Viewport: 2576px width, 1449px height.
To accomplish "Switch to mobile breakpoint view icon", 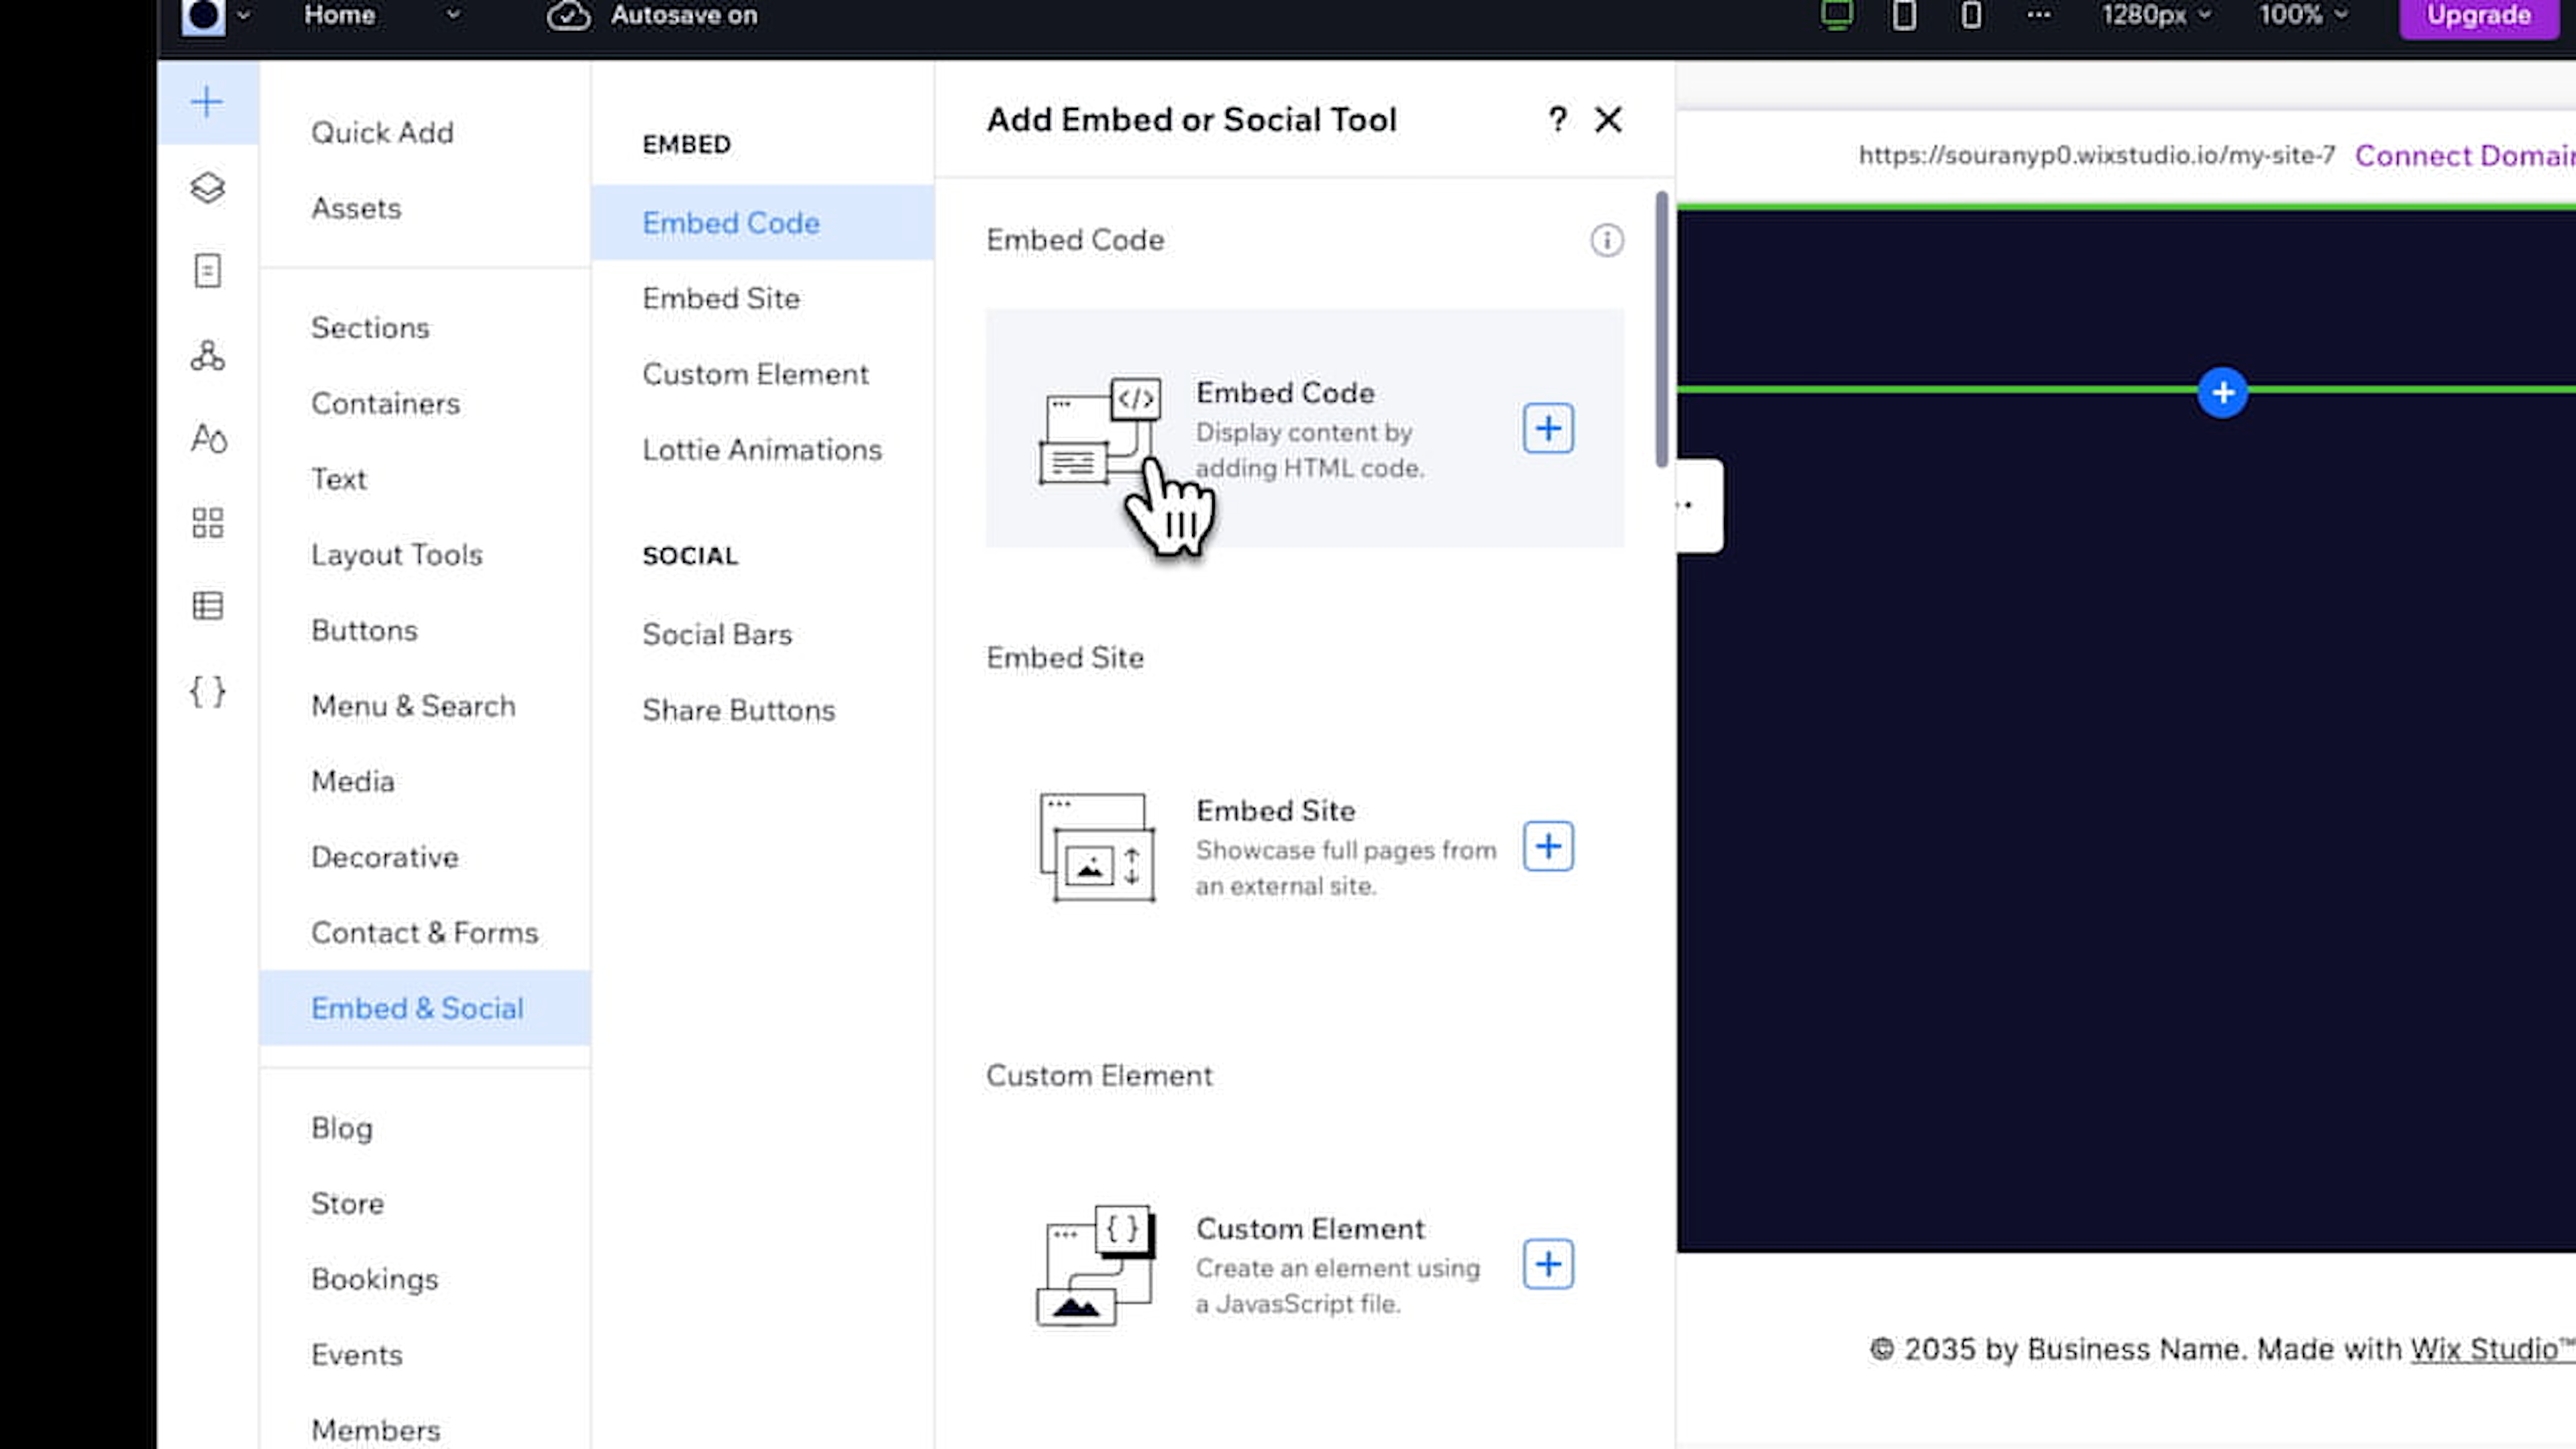I will coord(1971,15).
